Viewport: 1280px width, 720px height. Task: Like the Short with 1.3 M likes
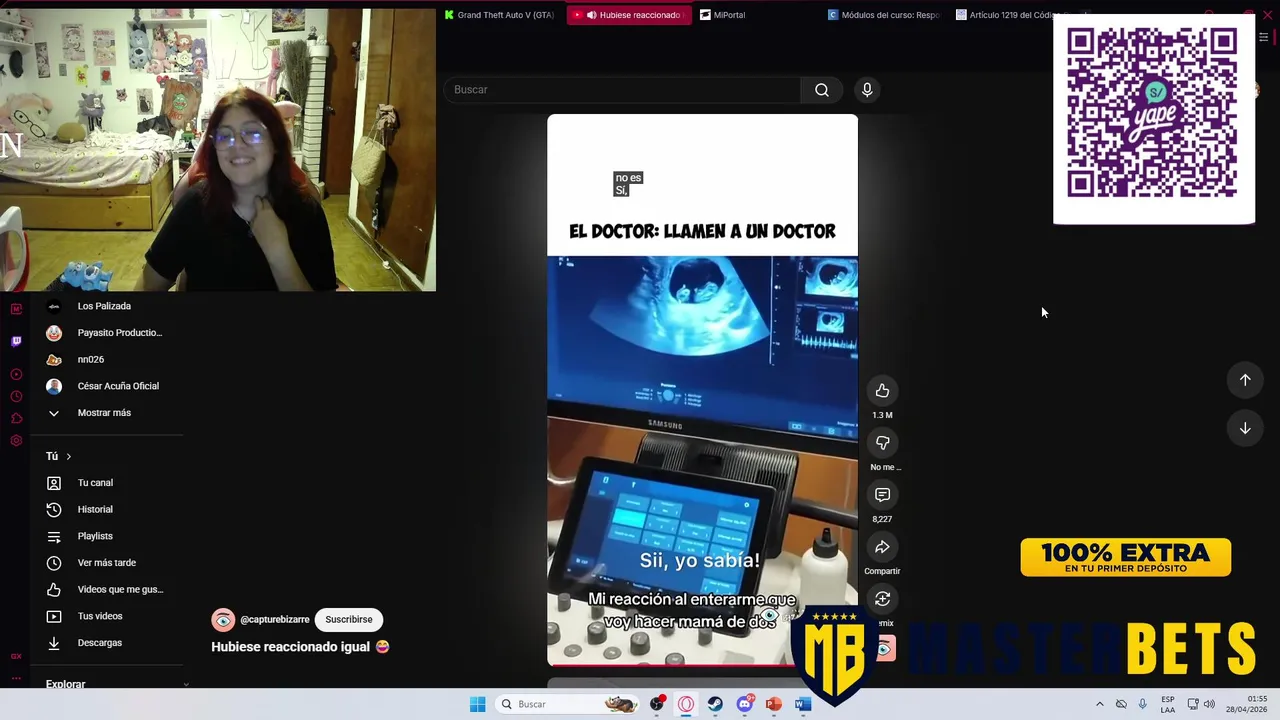882,391
